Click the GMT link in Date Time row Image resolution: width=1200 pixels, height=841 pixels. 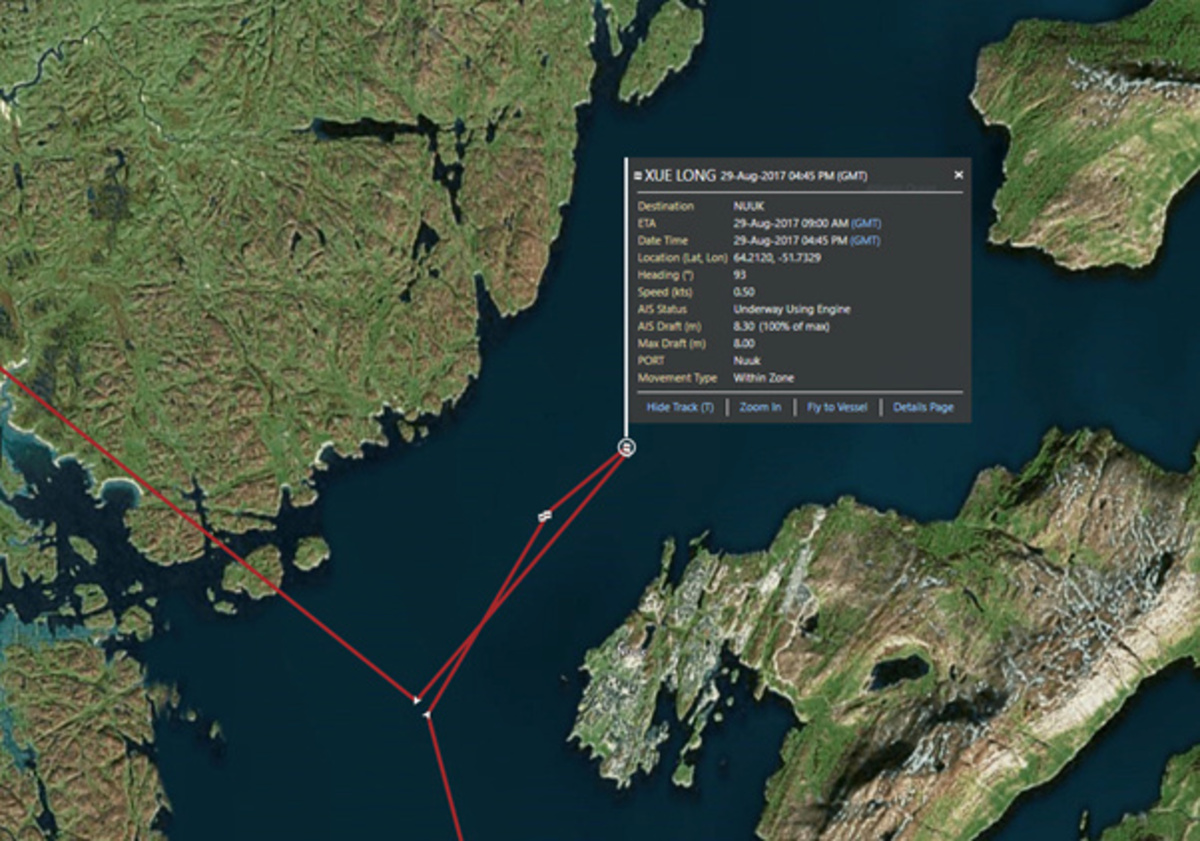[x=865, y=241]
